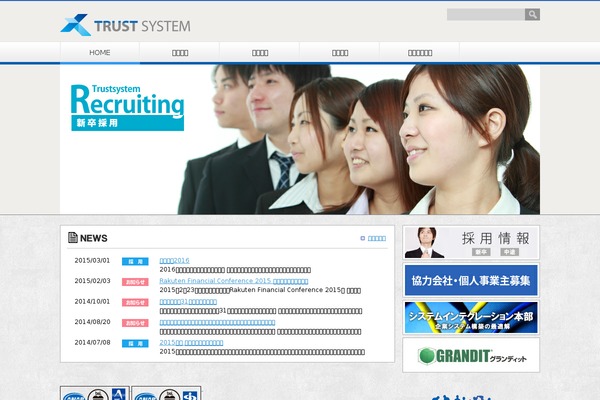This screenshot has width=600, height=400.
Task: Click the GRANDIT logo banner
Action: pyautogui.click(x=471, y=355)
